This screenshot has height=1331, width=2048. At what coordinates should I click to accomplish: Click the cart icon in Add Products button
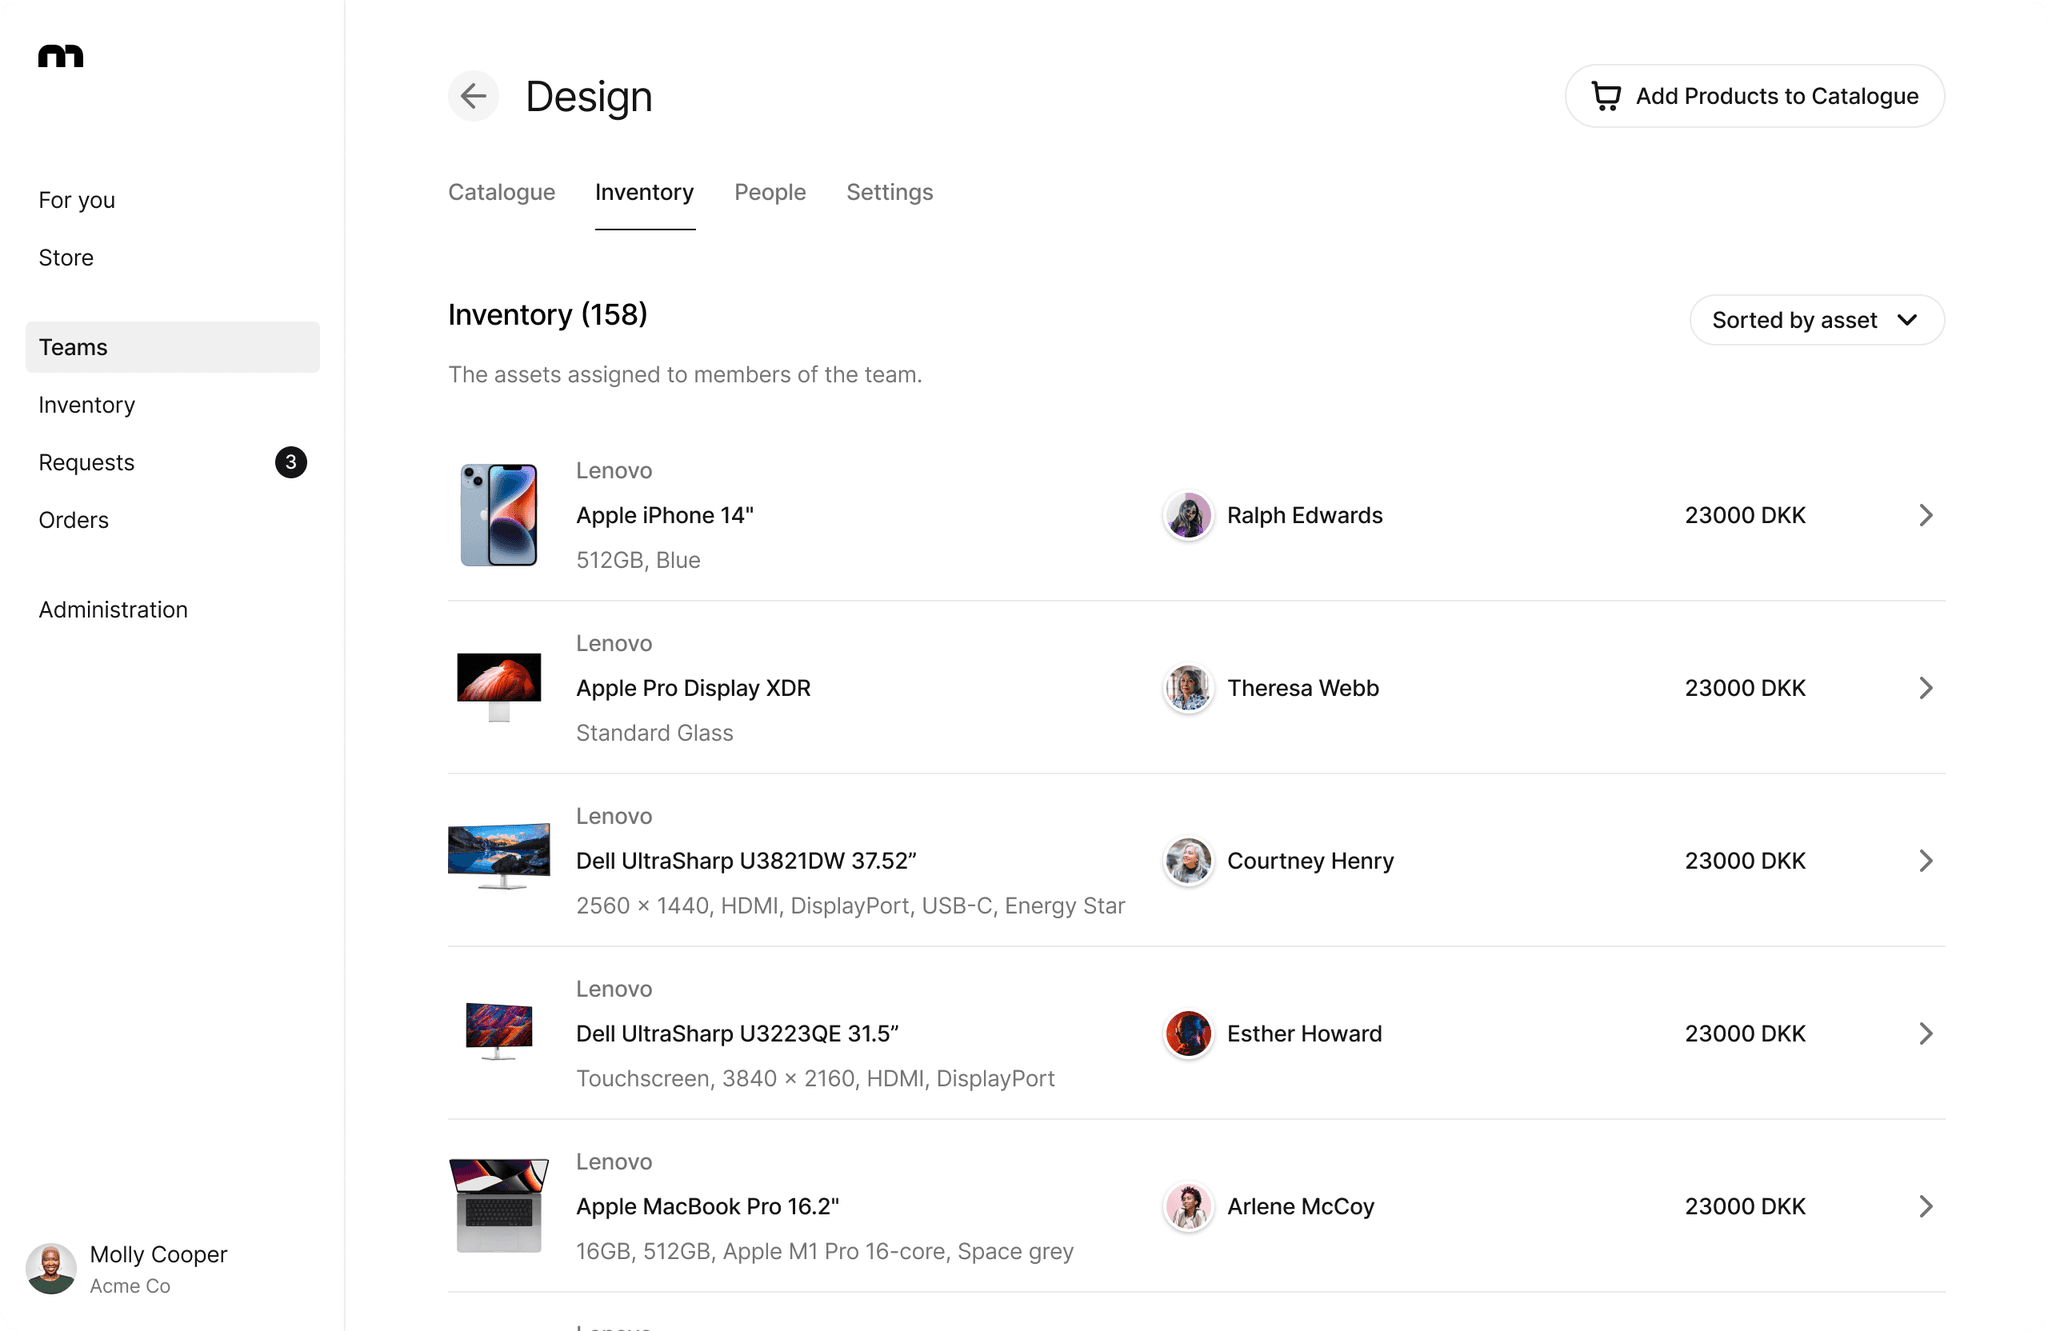(x=1606, y=96)
